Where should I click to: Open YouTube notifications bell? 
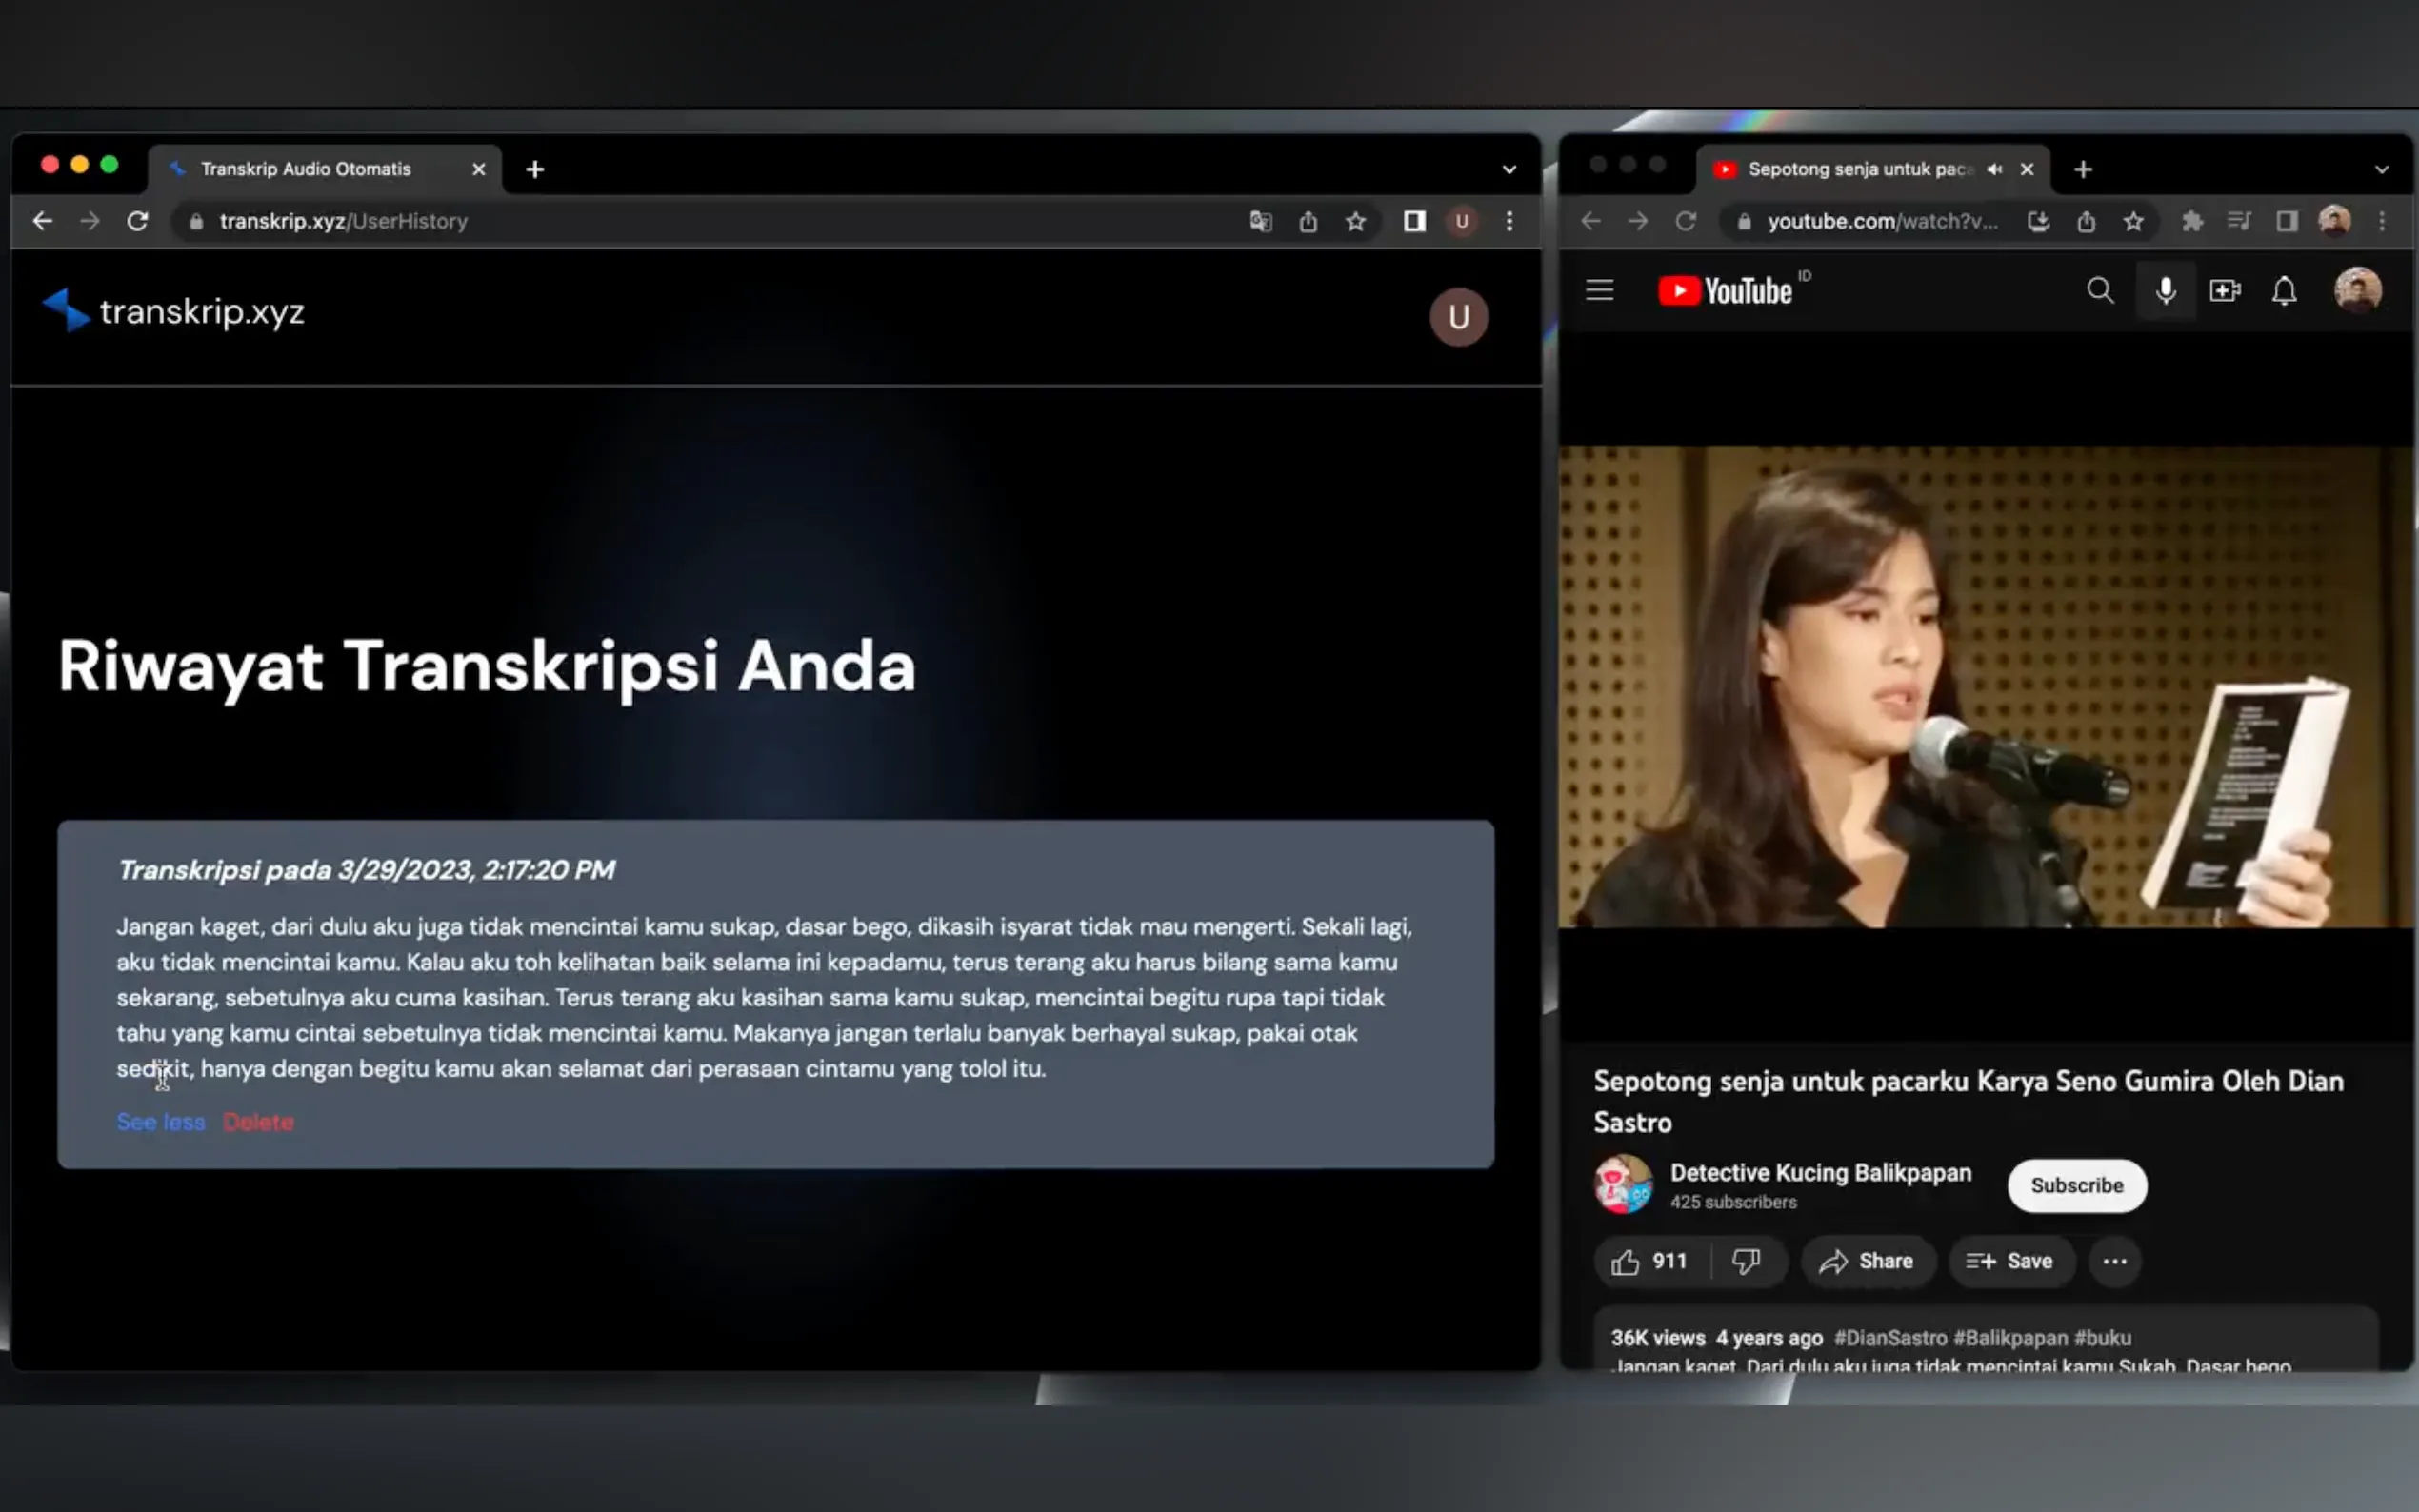coord(2284,291)
